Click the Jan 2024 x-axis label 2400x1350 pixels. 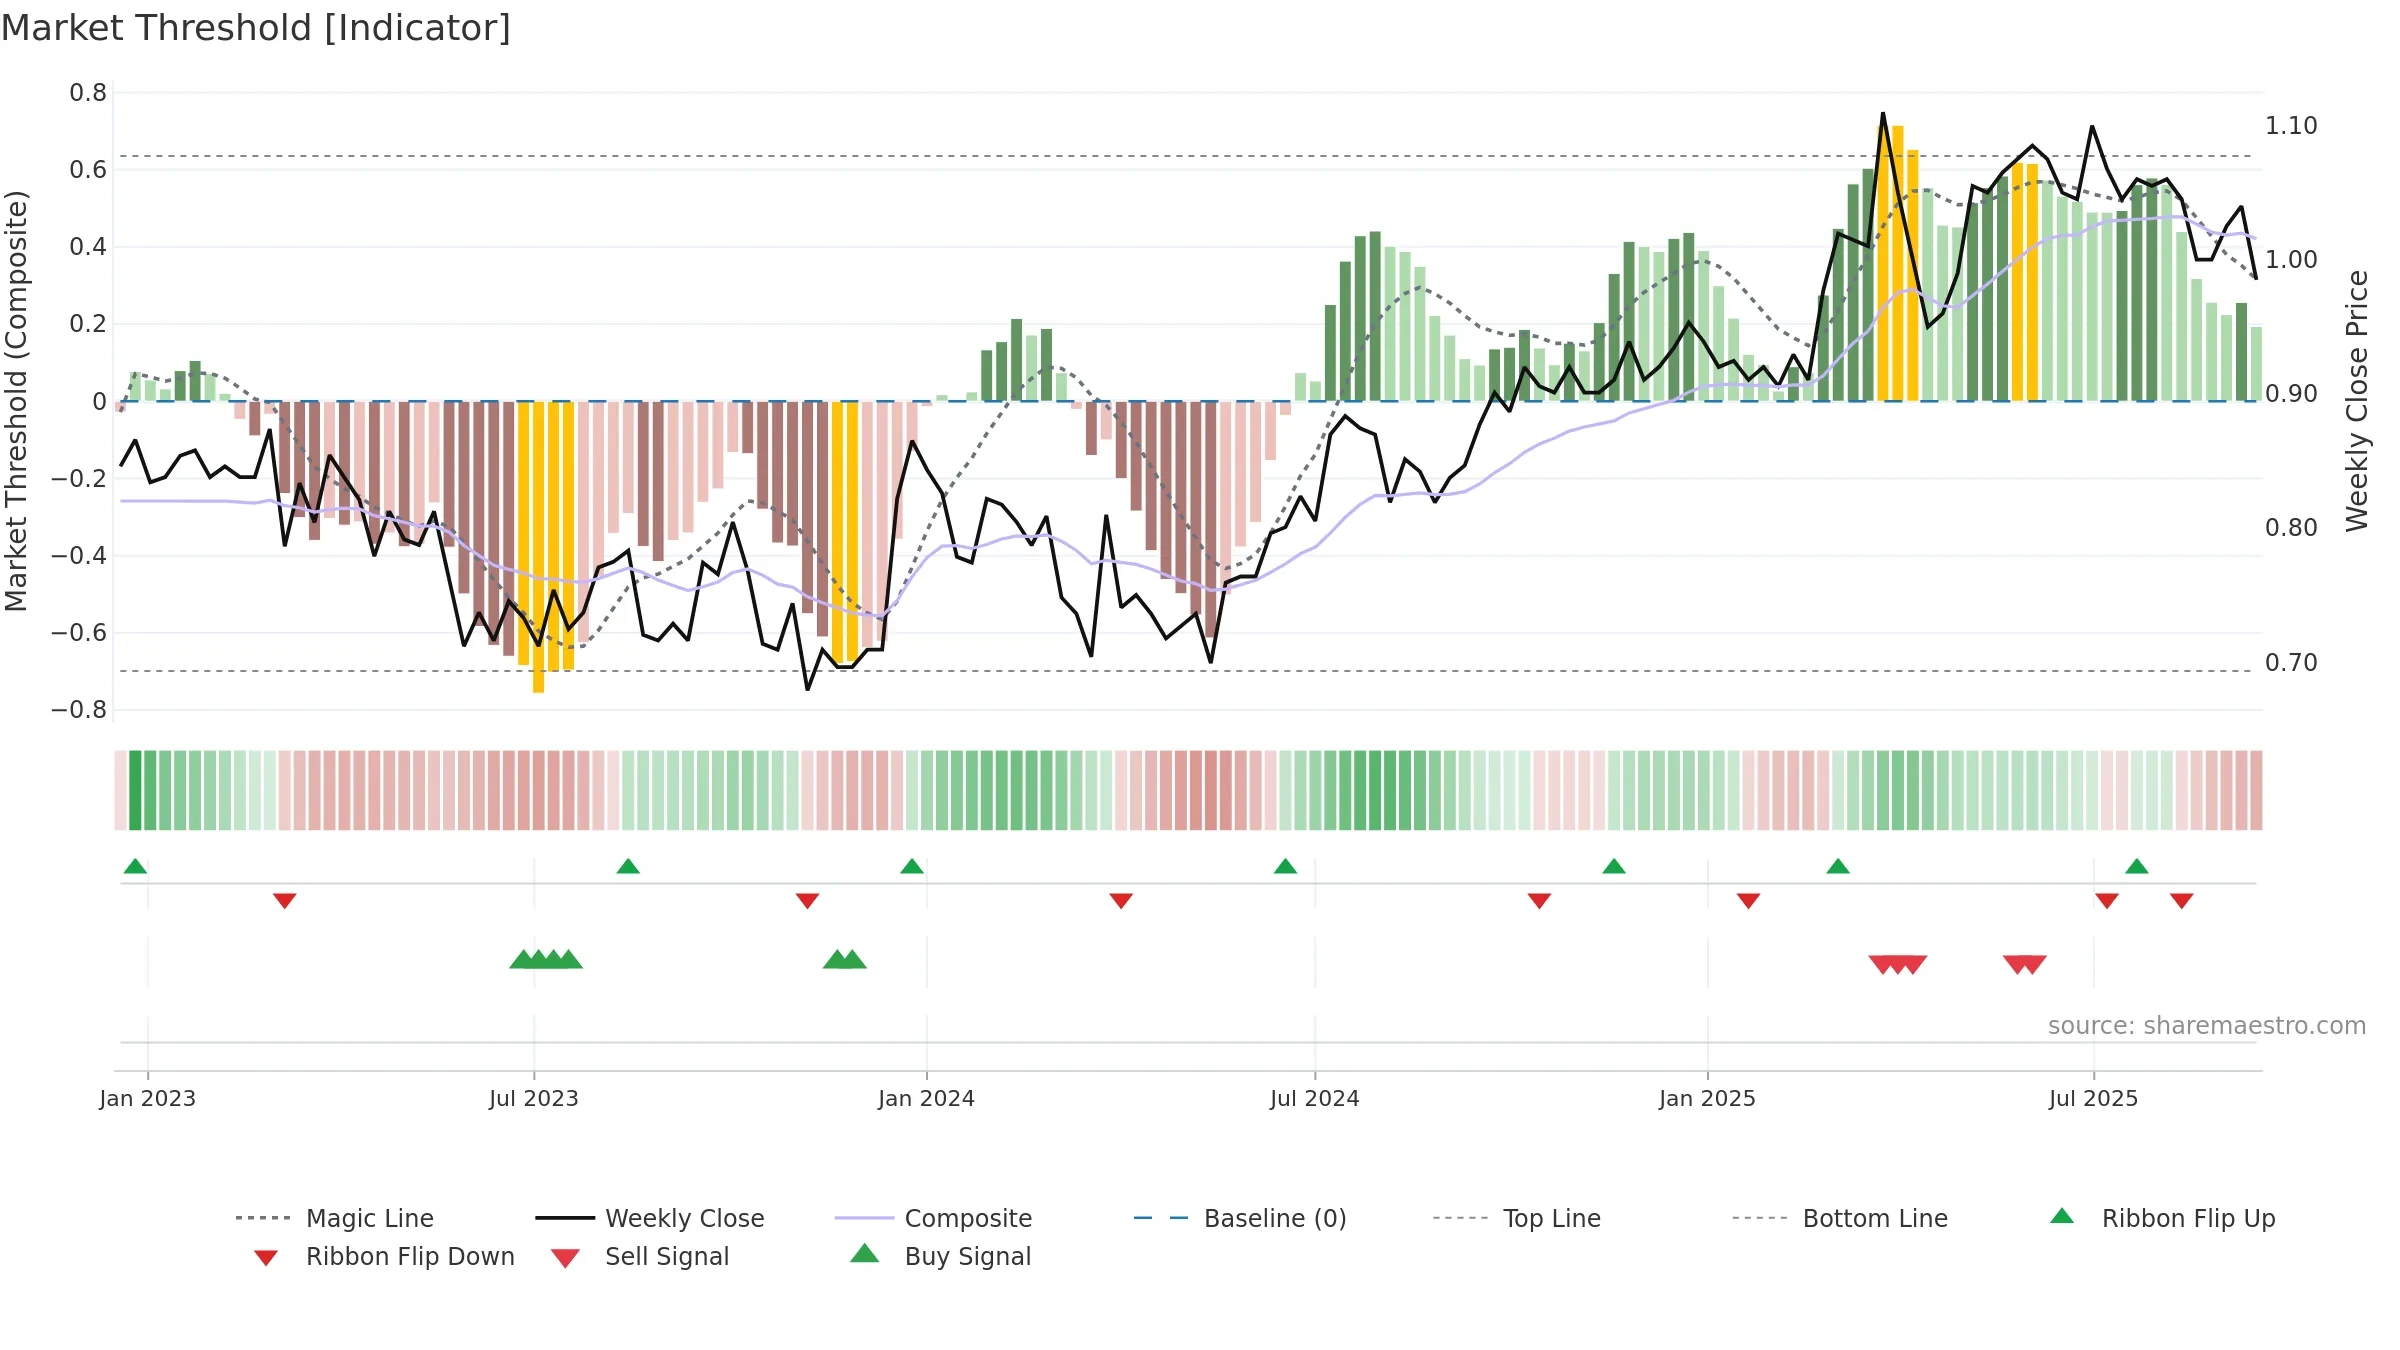pyautogui.click(x=927, y=1098)
